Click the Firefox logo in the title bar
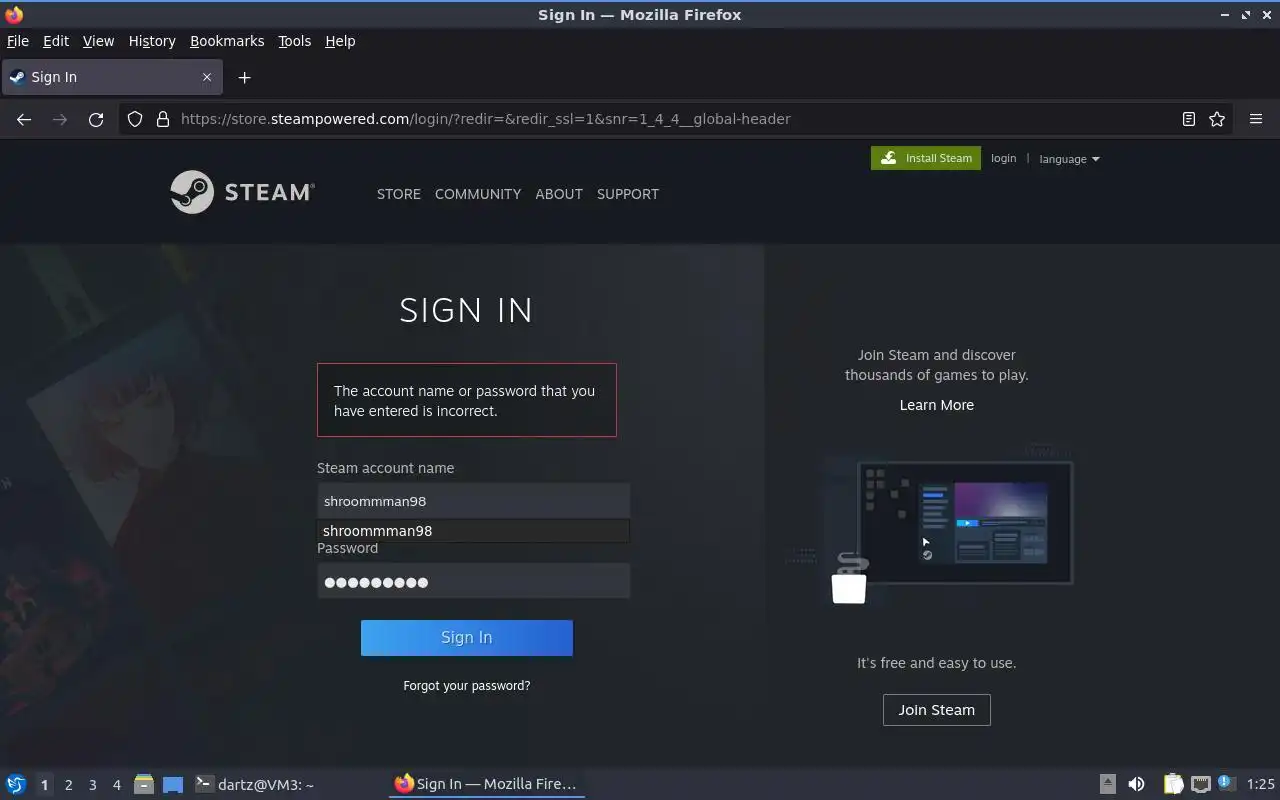The image size is (1280, 800). (14, 14)
